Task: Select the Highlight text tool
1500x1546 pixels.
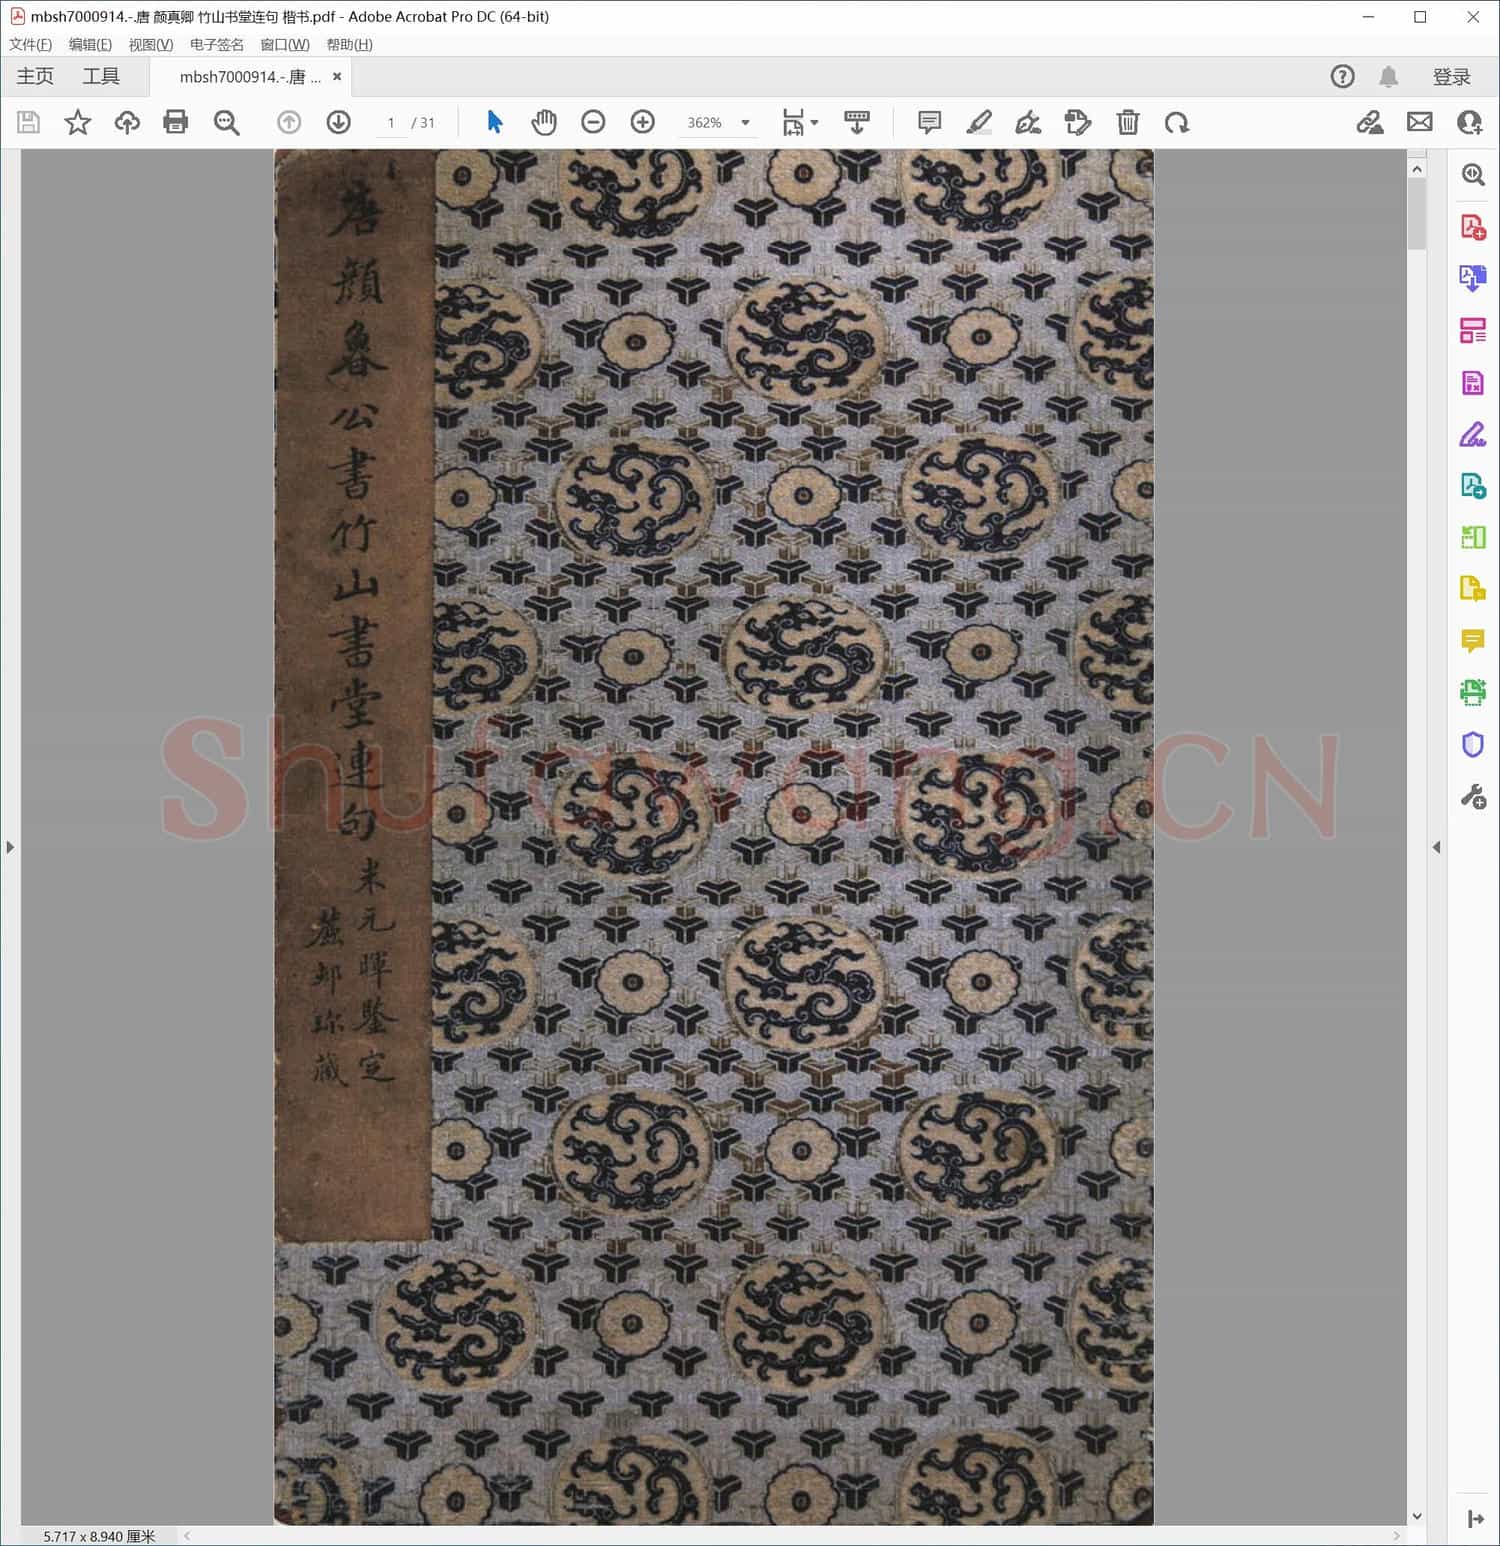Action: coord(979,122)
